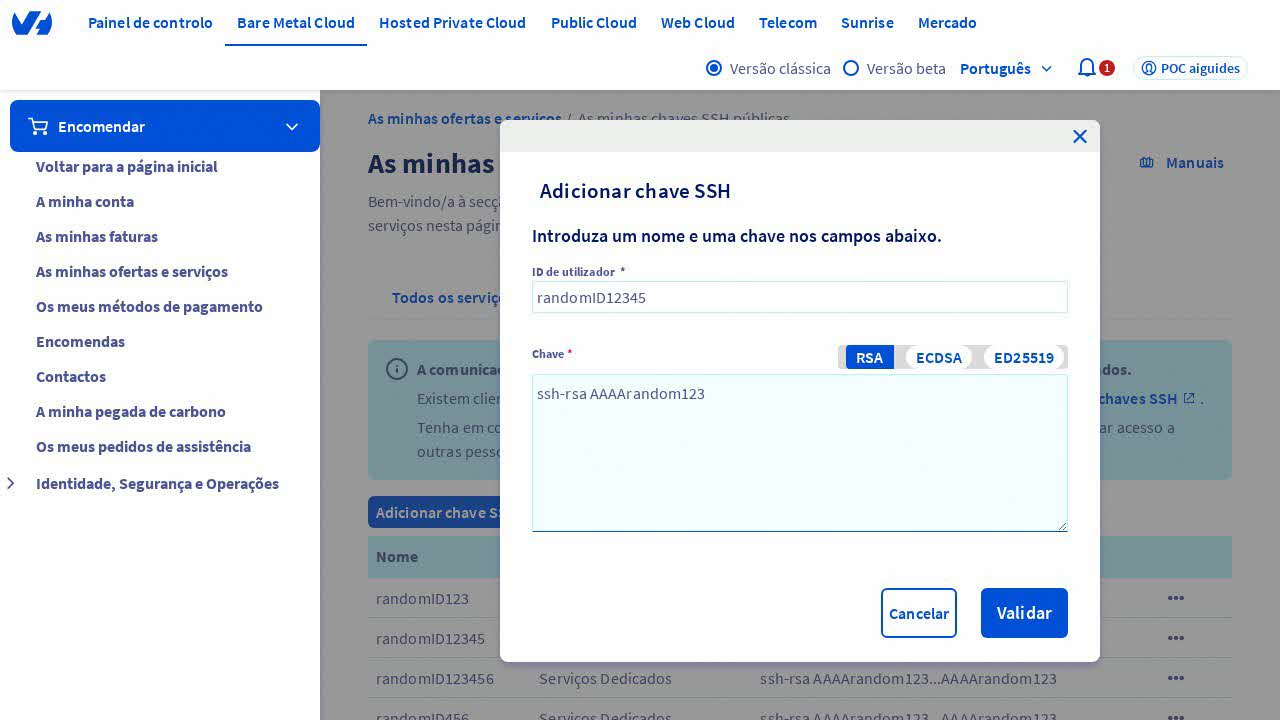Image resolution: width=1280 pixels, height=720 pixels.
Task: Open actions menu for randomID123456 row
Action: pyautogui.click(x=1175, y=678)
